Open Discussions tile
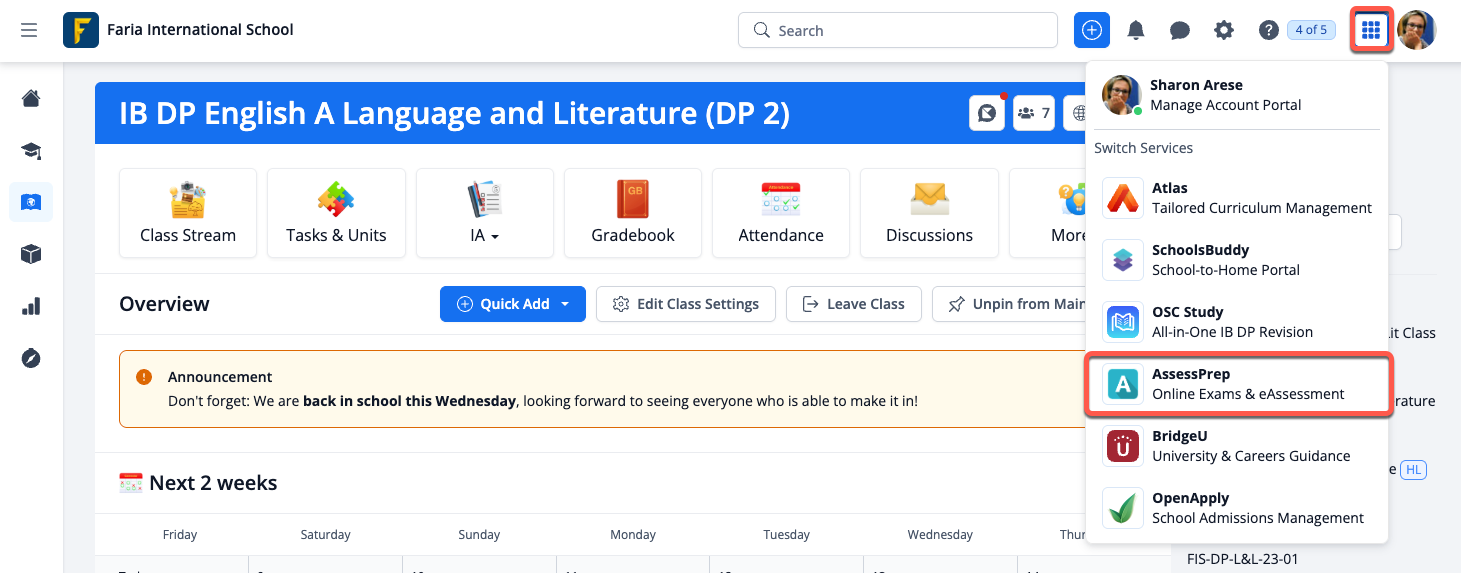The image size is (1461, 573). click(x=929, y=213)
